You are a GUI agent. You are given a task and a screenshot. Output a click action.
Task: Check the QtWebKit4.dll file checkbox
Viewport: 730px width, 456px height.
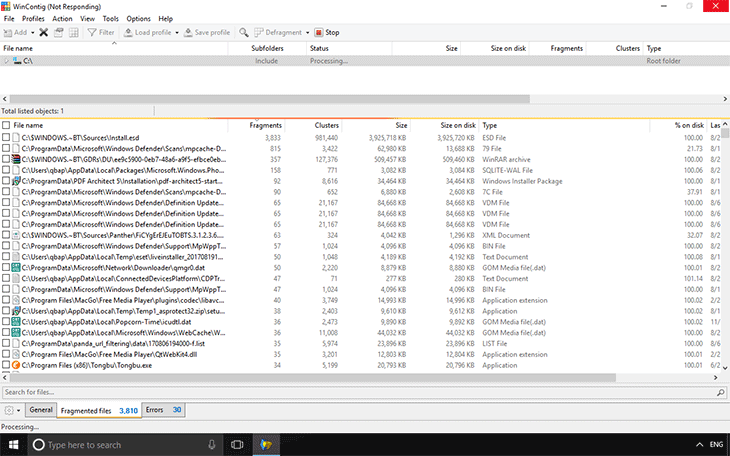[6, 354]
